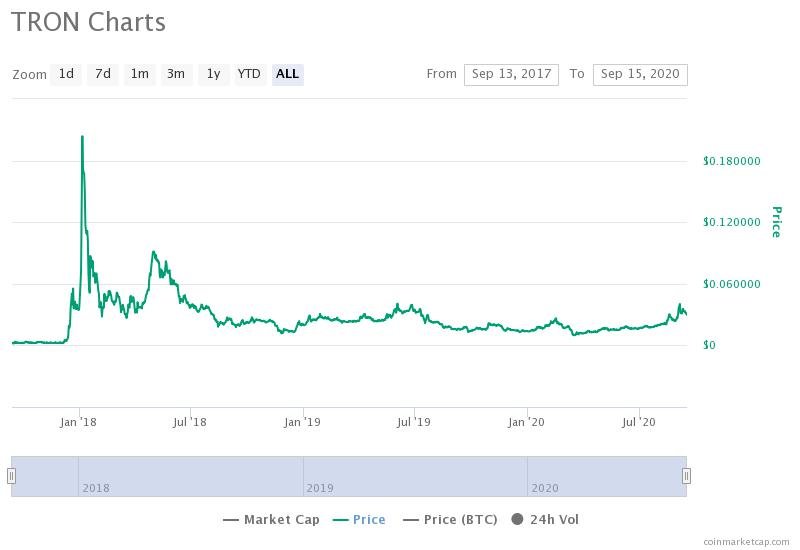
Task: Click the Jan '19 axis label
Action: point(302,422)
